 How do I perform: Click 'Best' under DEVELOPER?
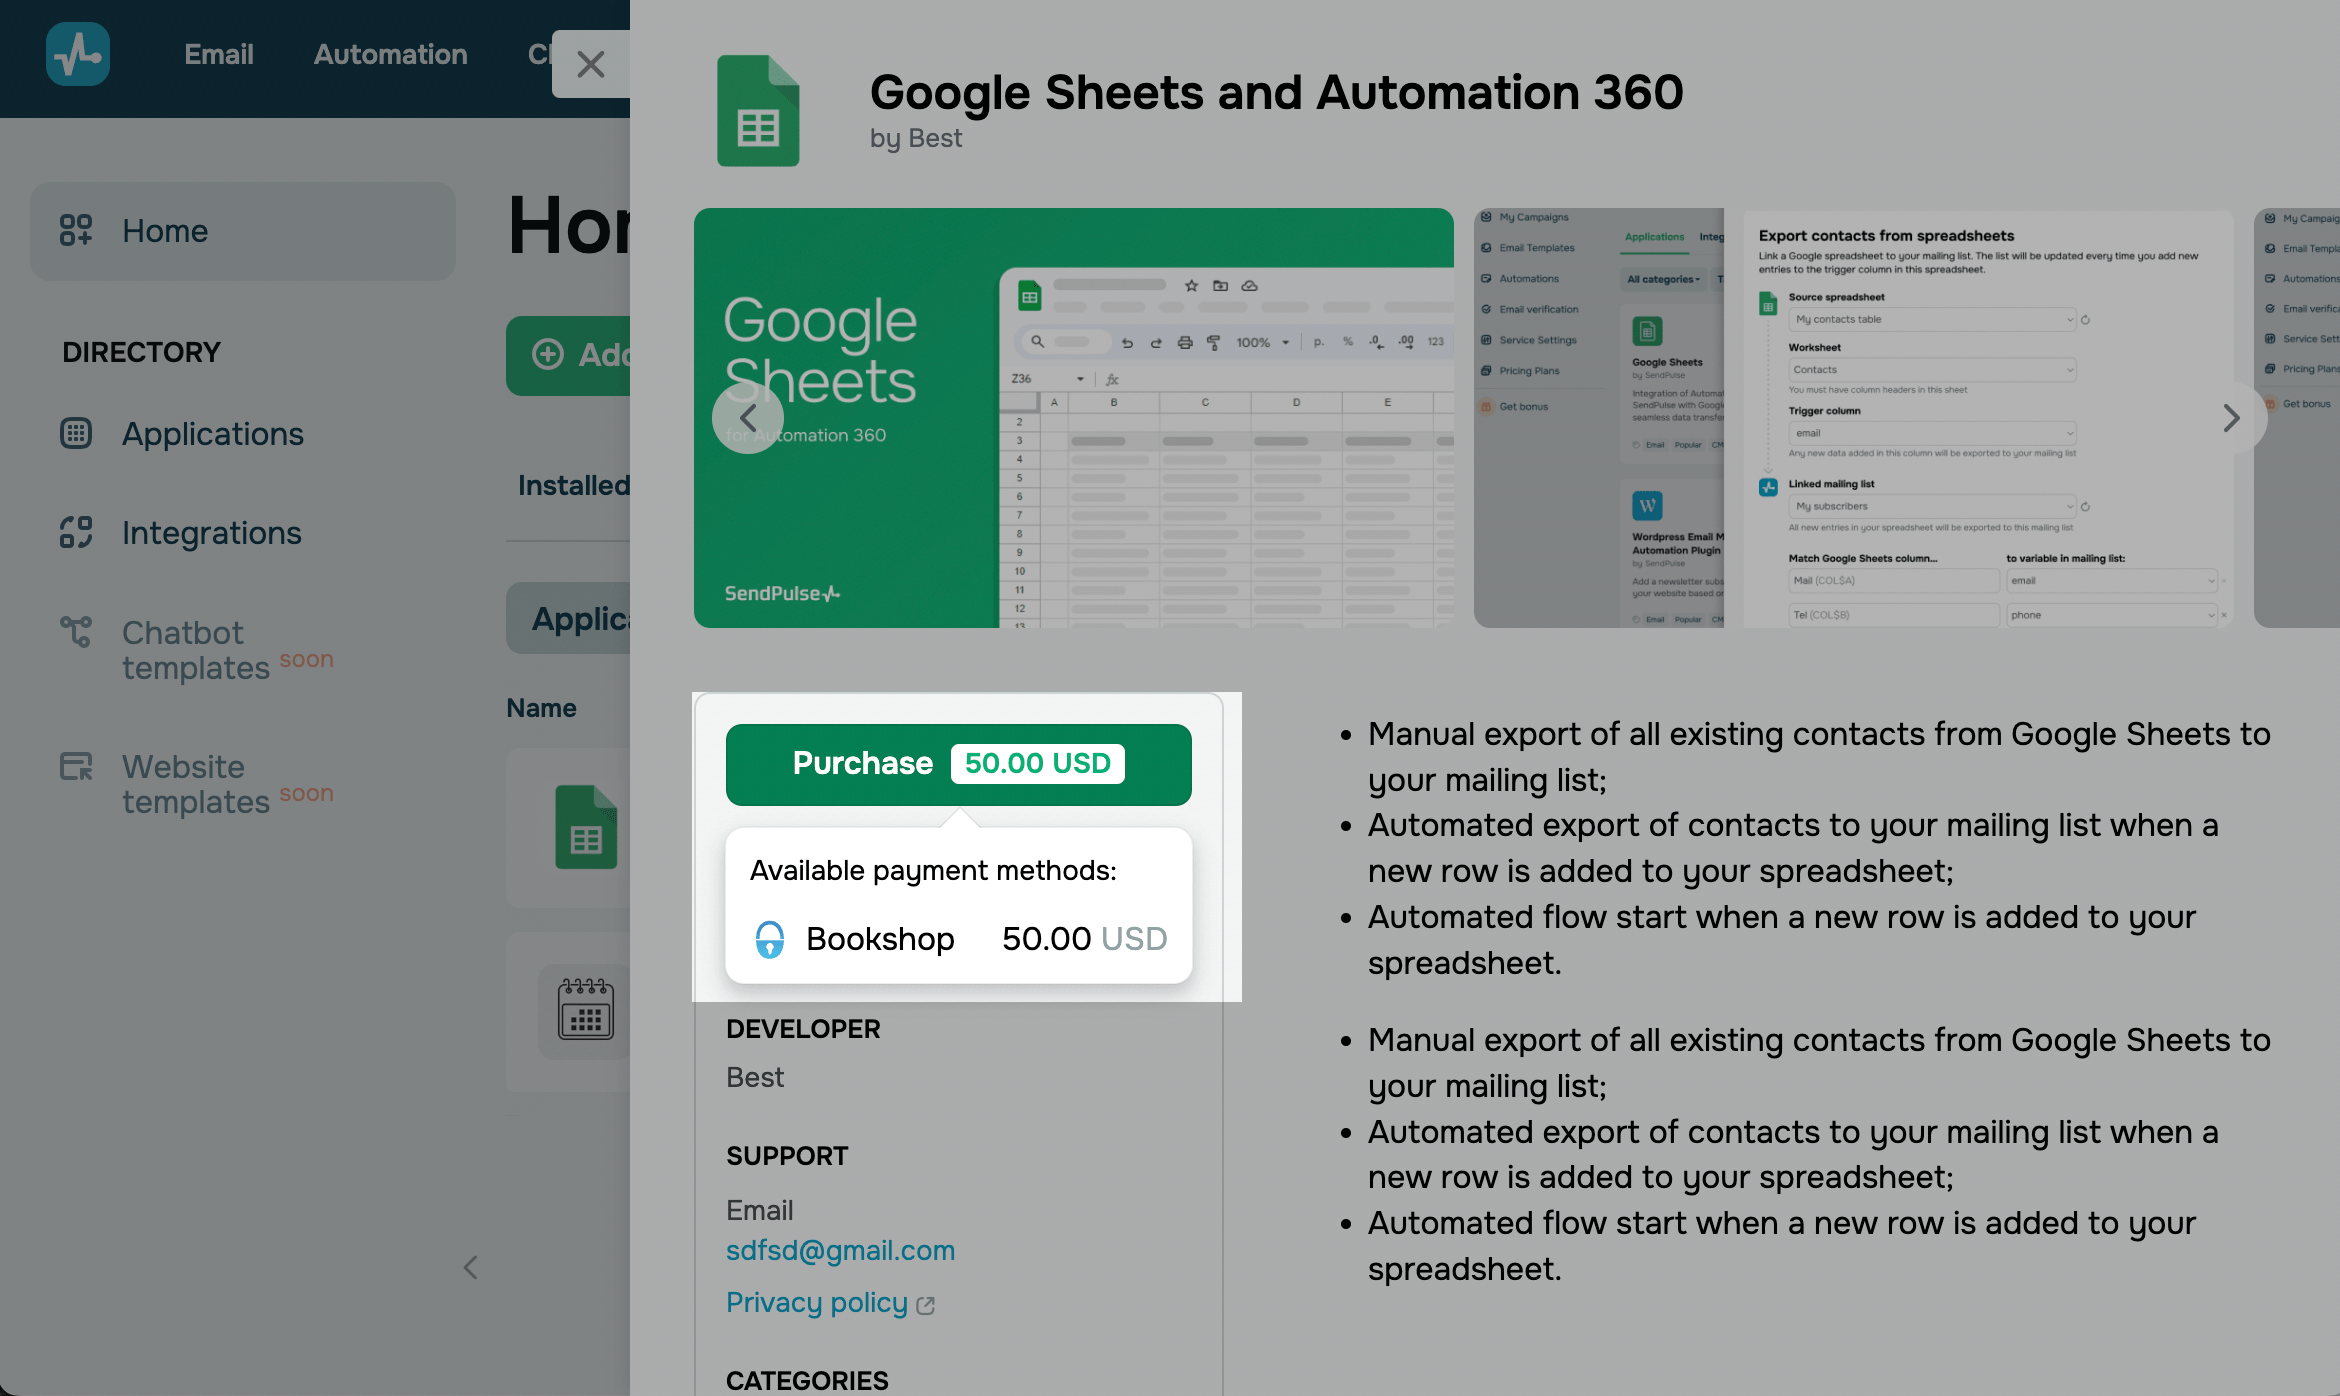click(755, 1077)
